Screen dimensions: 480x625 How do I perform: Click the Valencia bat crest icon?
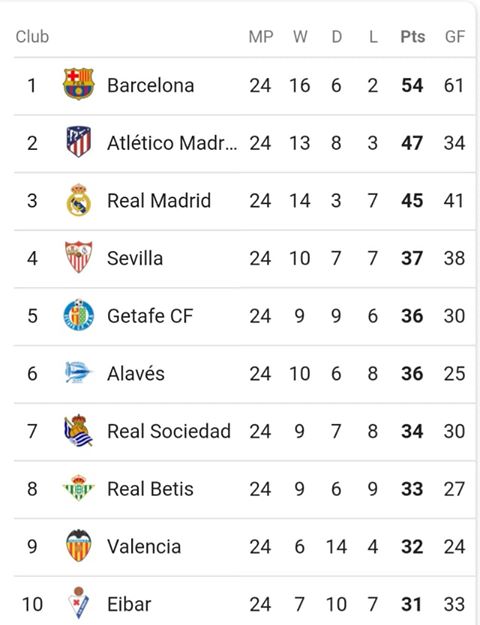click(79, 546)
